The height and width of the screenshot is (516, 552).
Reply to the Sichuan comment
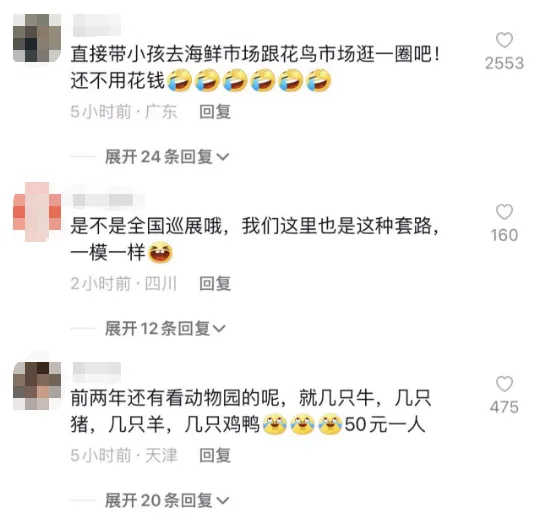point(215,284)
